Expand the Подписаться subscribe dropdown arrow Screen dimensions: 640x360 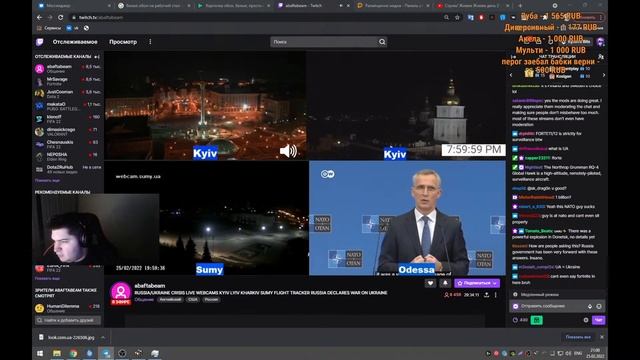pyautogui.click(x=495, y=283)
